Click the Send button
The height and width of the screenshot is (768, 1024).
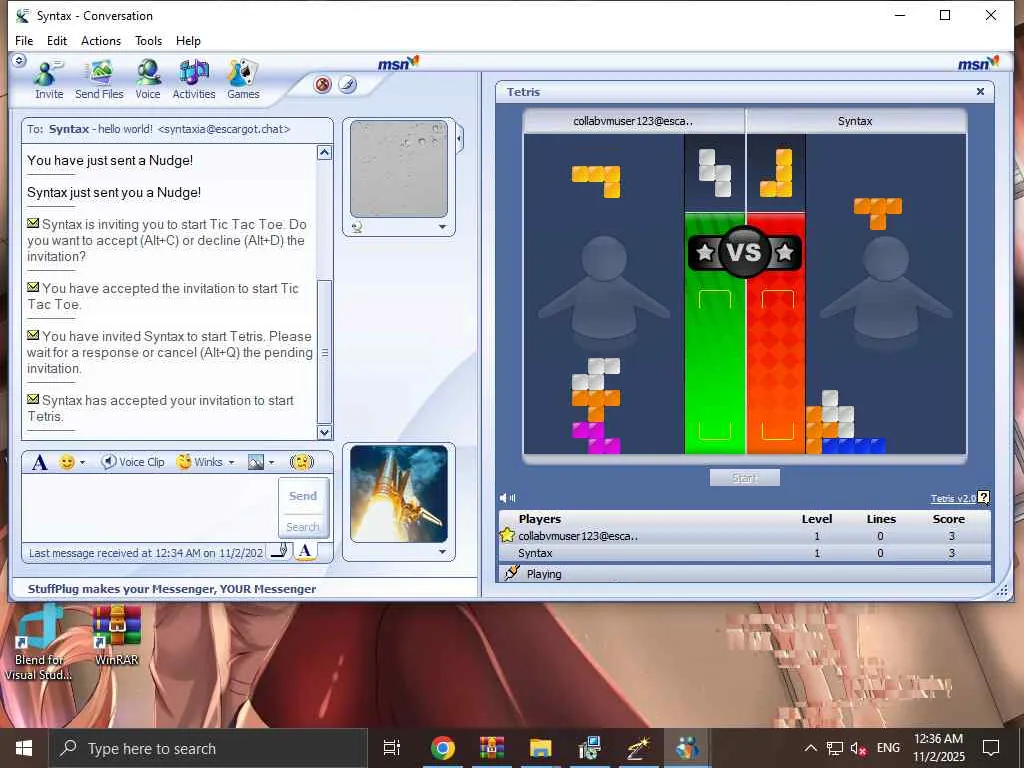coord(303,496)
